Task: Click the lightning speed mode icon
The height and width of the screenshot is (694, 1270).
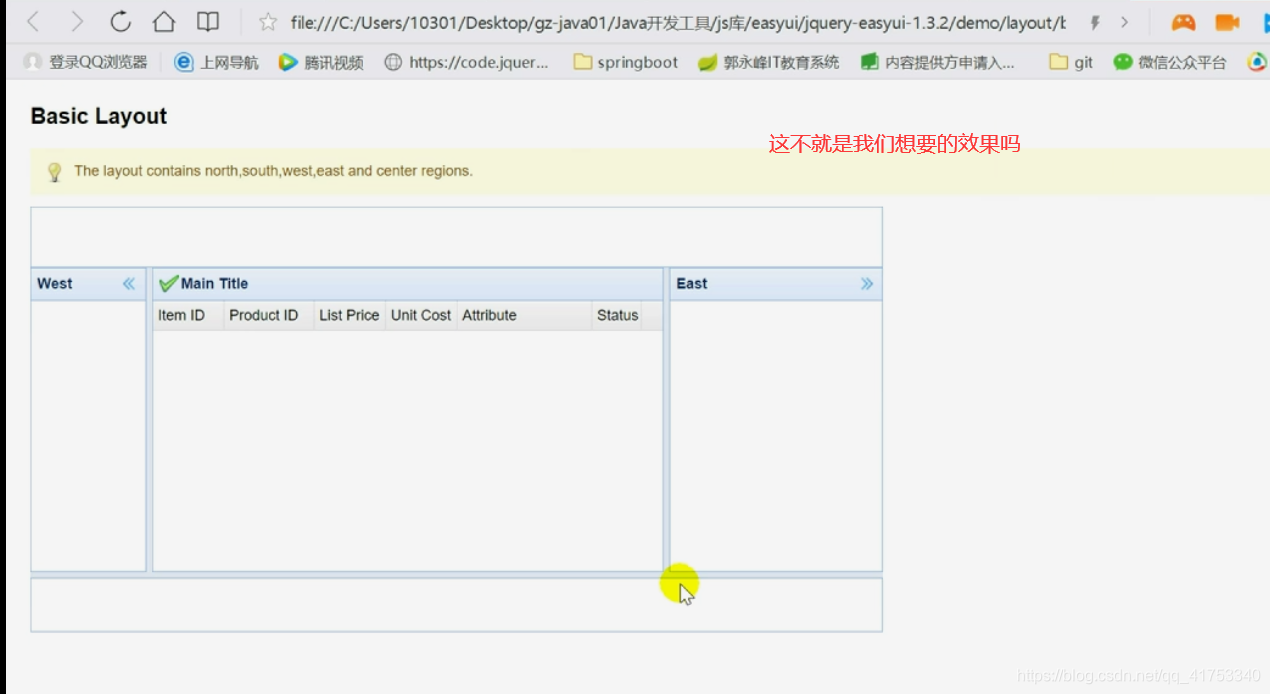Action: tap(1095, 22)
